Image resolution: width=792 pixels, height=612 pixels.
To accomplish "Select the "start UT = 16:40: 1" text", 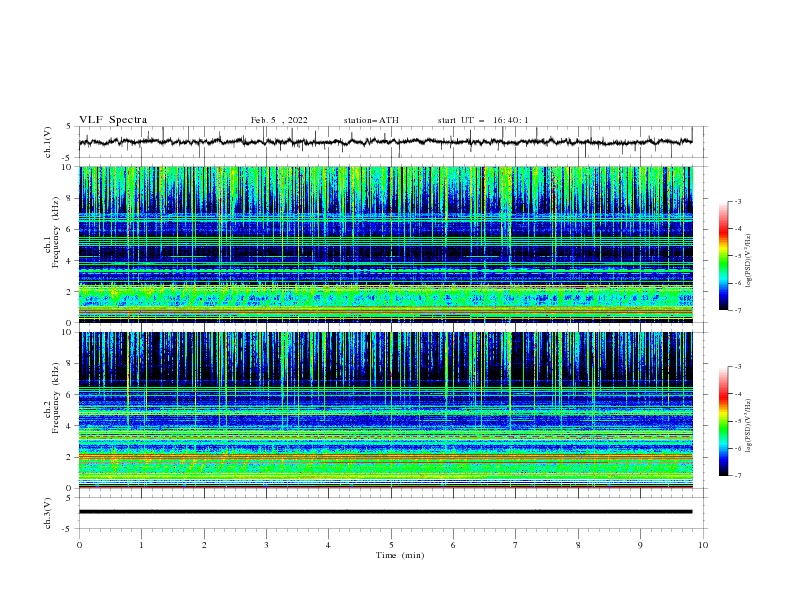I will tap(483, 120).
